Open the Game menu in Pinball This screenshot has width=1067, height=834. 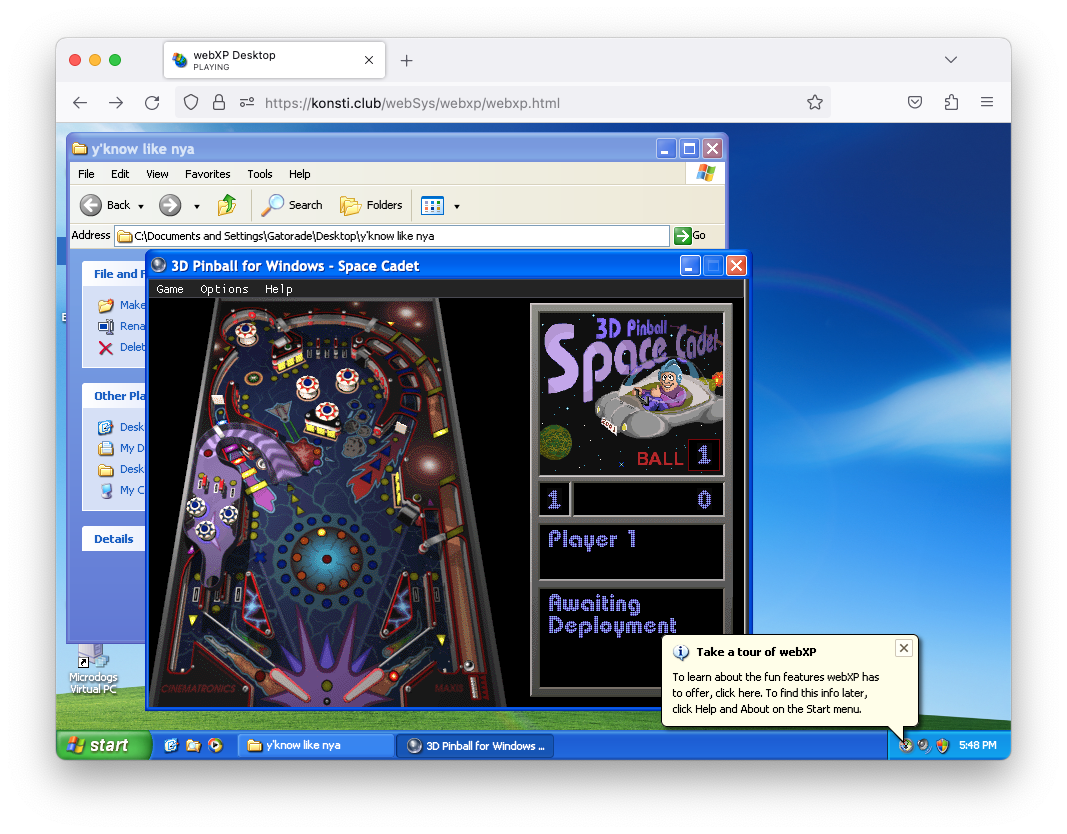[x=170, y=289]
